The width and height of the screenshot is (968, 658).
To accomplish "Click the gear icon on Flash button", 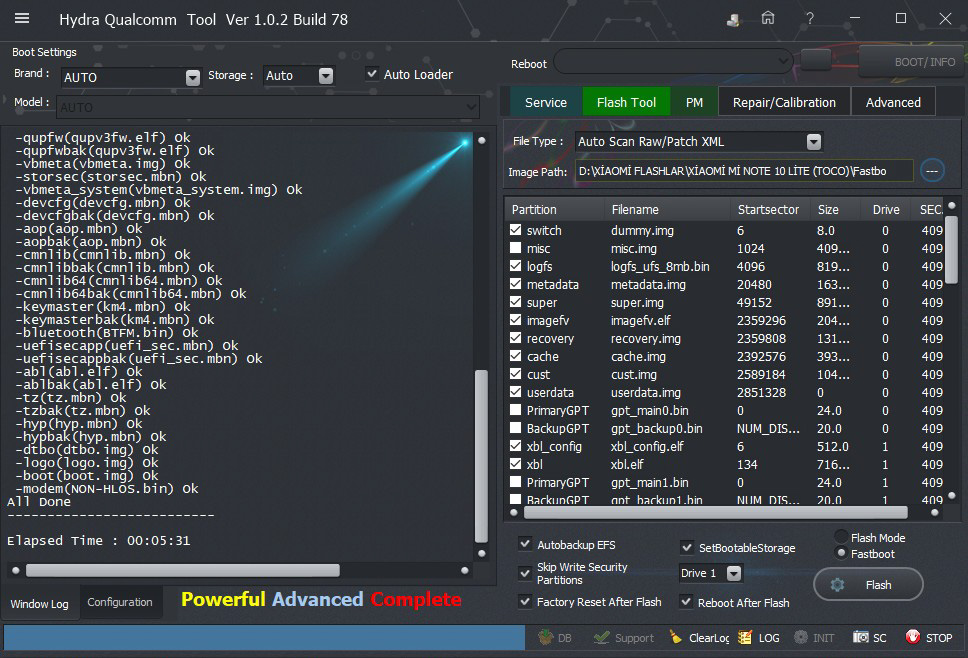I will [x=837, y=585].
